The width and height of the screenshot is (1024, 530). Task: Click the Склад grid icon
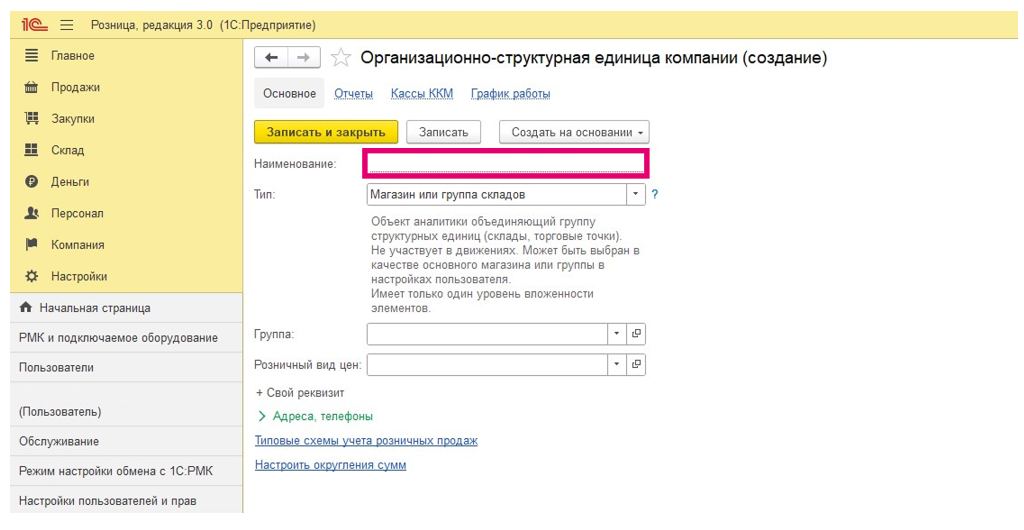pos(31,149)
